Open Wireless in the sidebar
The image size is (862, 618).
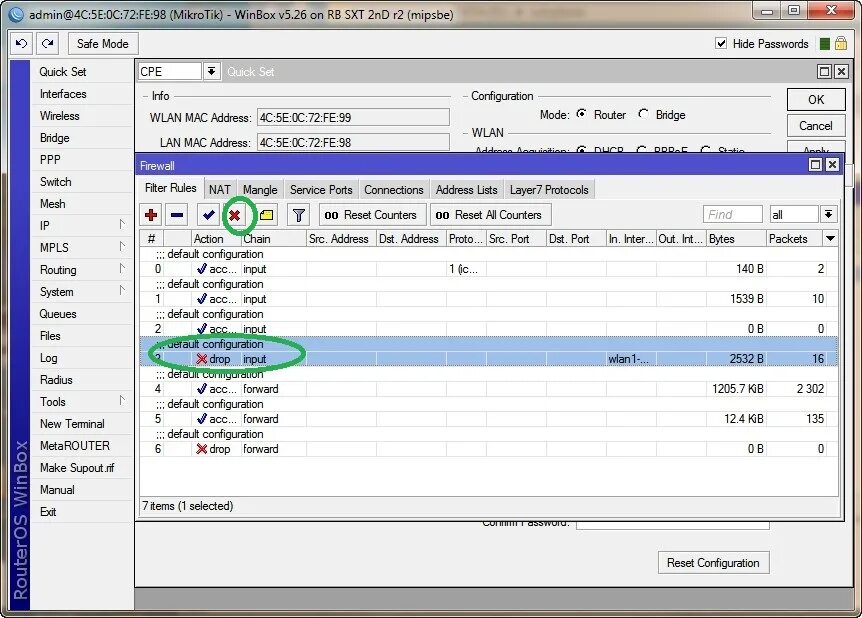point(59,116)
